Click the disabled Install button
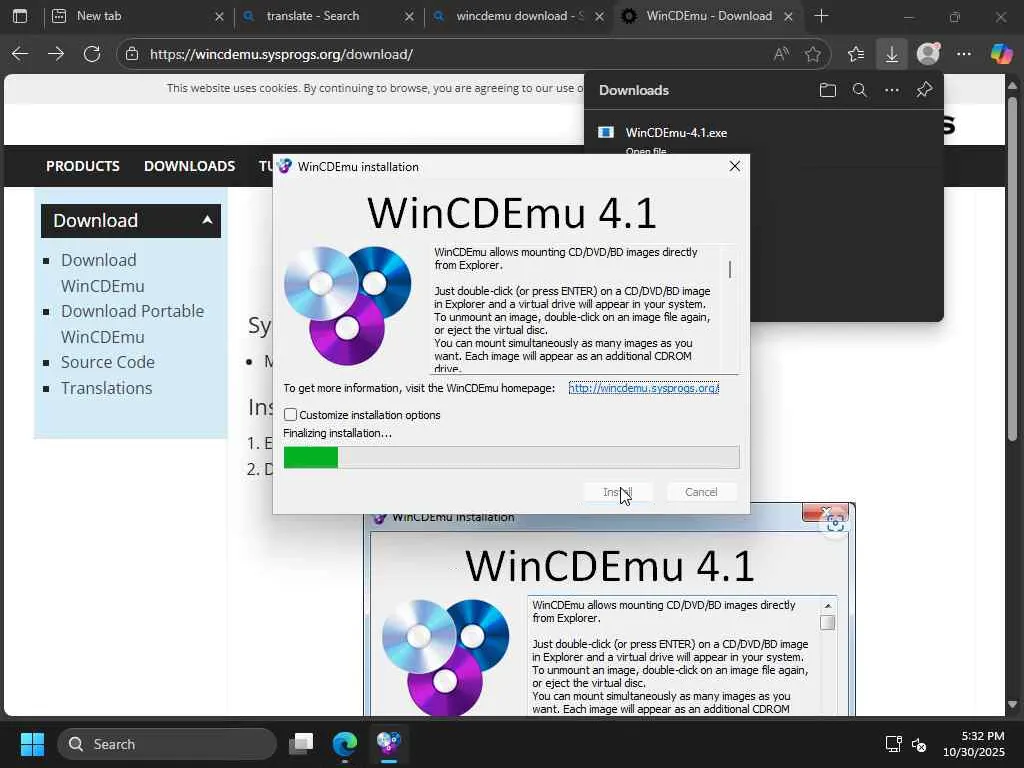 (617, 492)
